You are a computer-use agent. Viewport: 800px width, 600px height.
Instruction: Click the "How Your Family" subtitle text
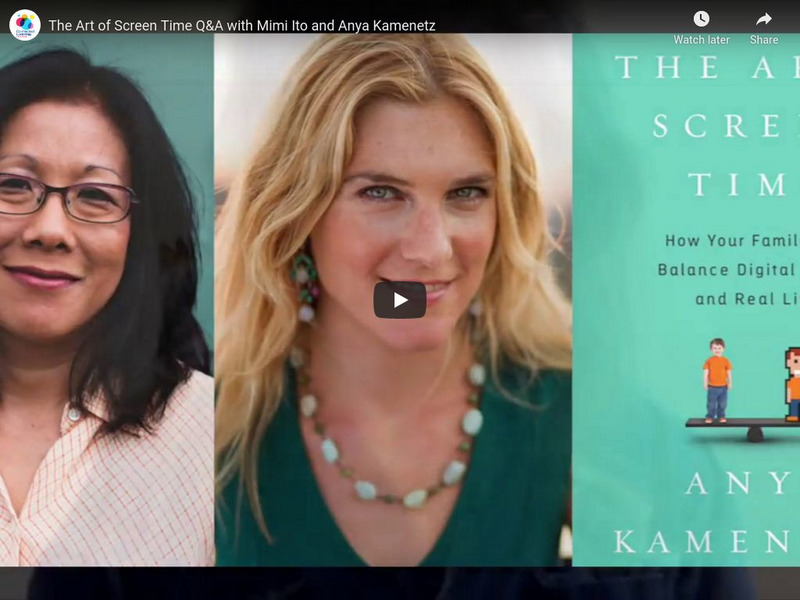[732, 241]
